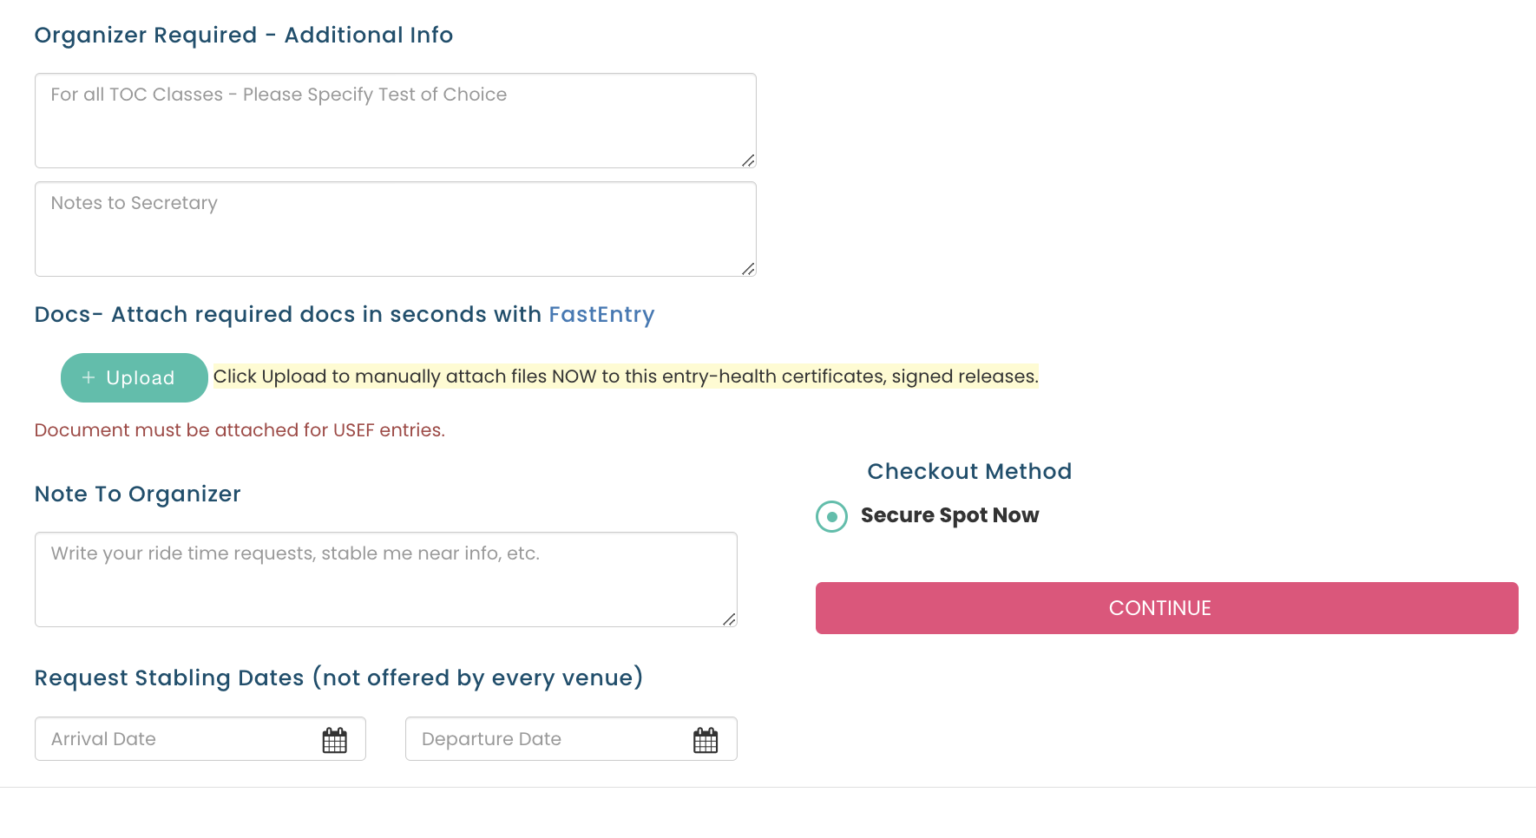Click resize handle of TOC Classes textarea
The width and height of the screenshot is (1536, 838).
pos(748,160)
